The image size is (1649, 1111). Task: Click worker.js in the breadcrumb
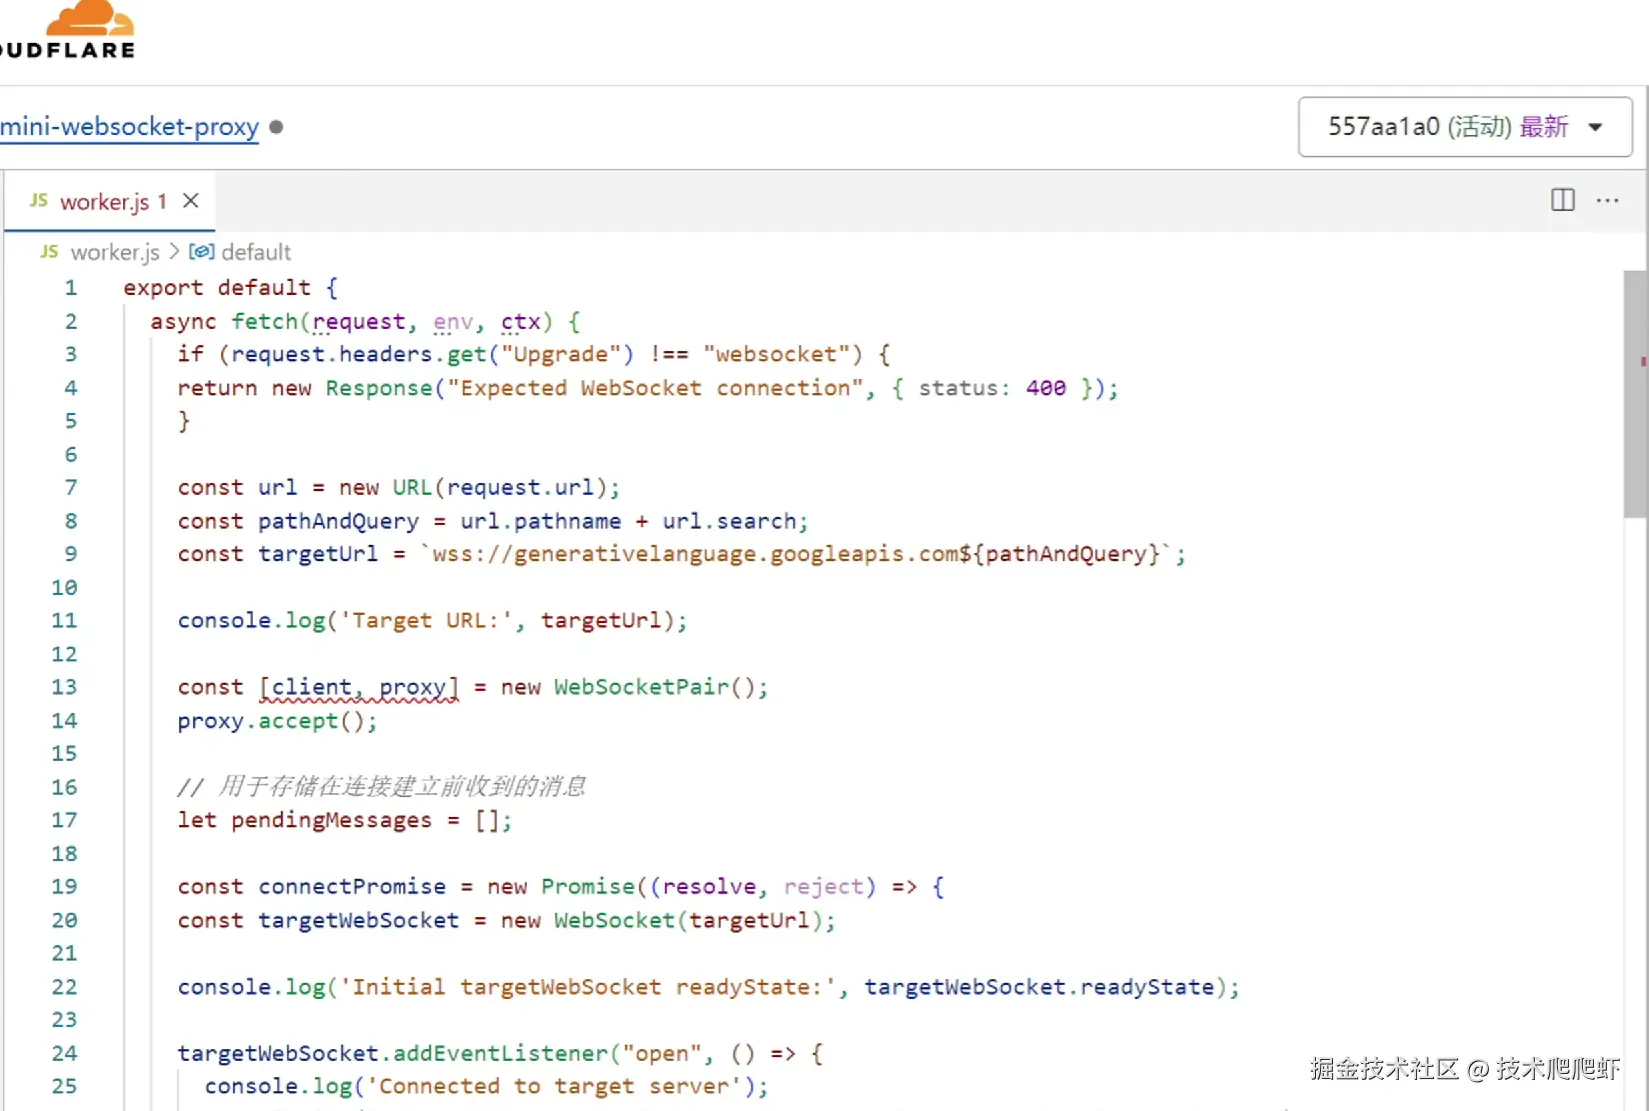tap(115, 252)
